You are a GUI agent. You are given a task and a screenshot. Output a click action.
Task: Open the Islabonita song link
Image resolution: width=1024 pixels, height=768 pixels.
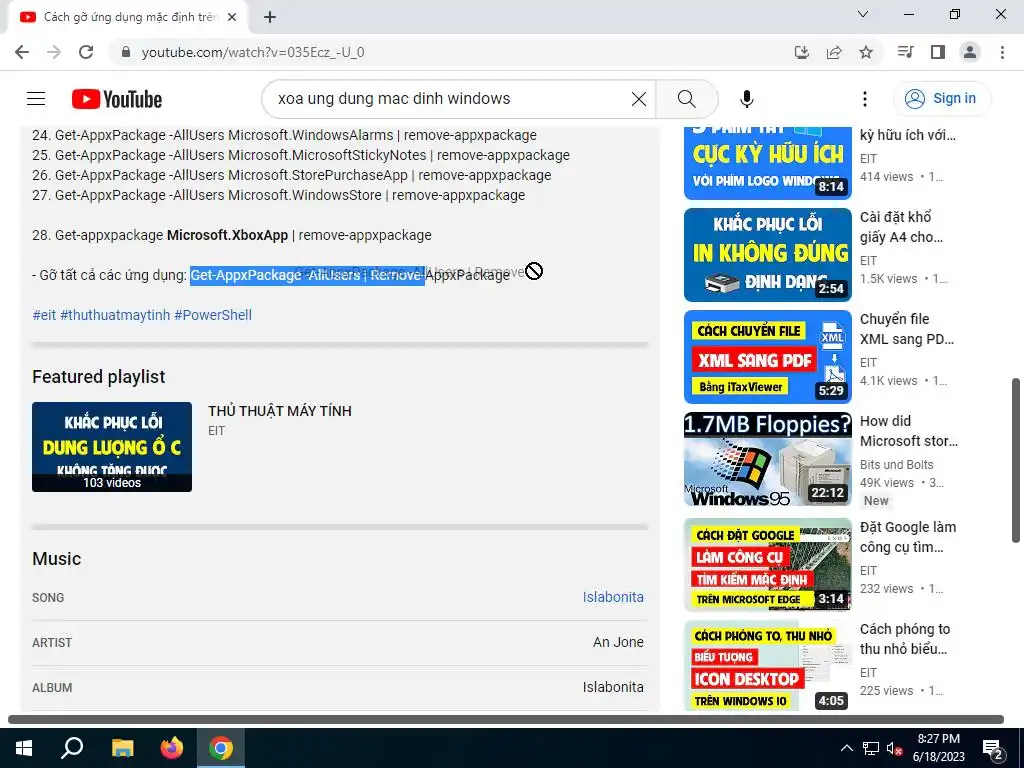(613, 597)
